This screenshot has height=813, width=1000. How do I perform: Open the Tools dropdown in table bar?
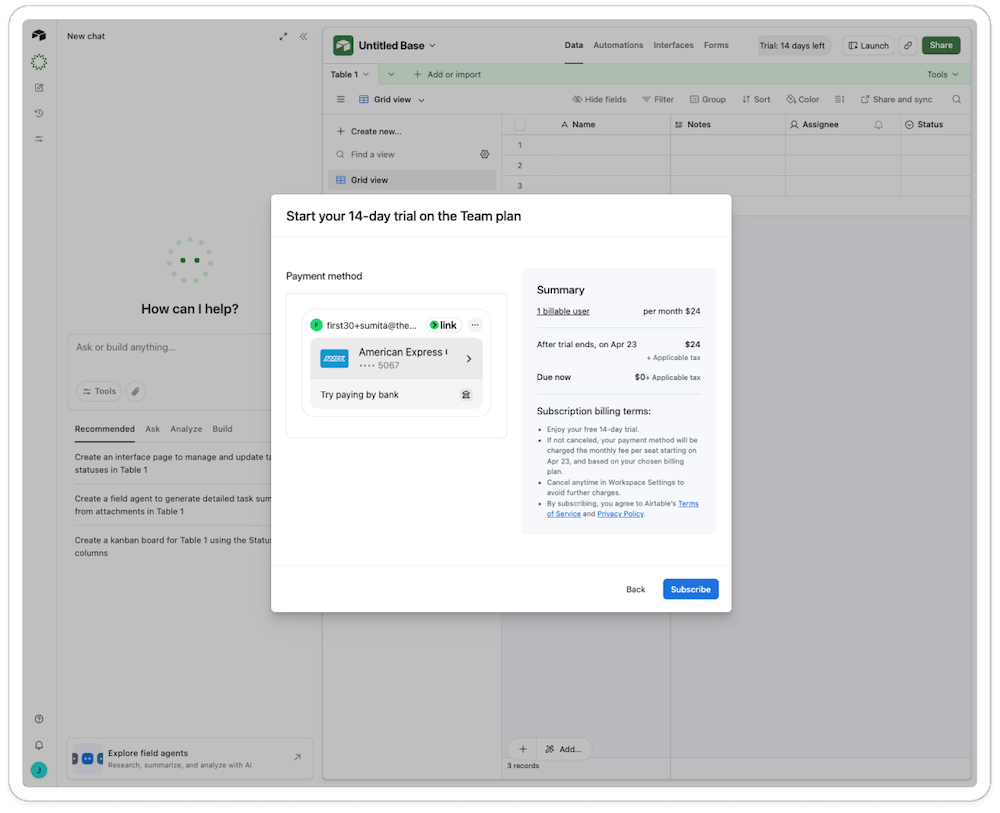(x=943, y=75)
